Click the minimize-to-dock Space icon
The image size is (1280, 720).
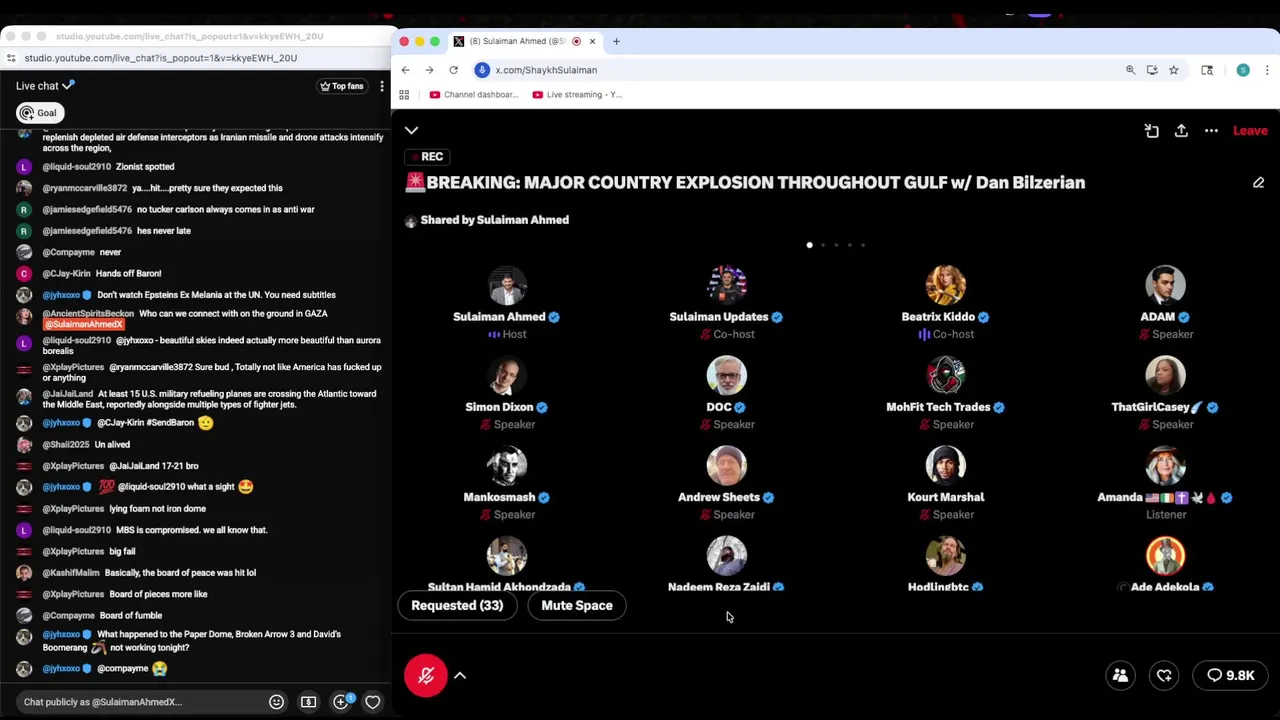pos(1151,130)
